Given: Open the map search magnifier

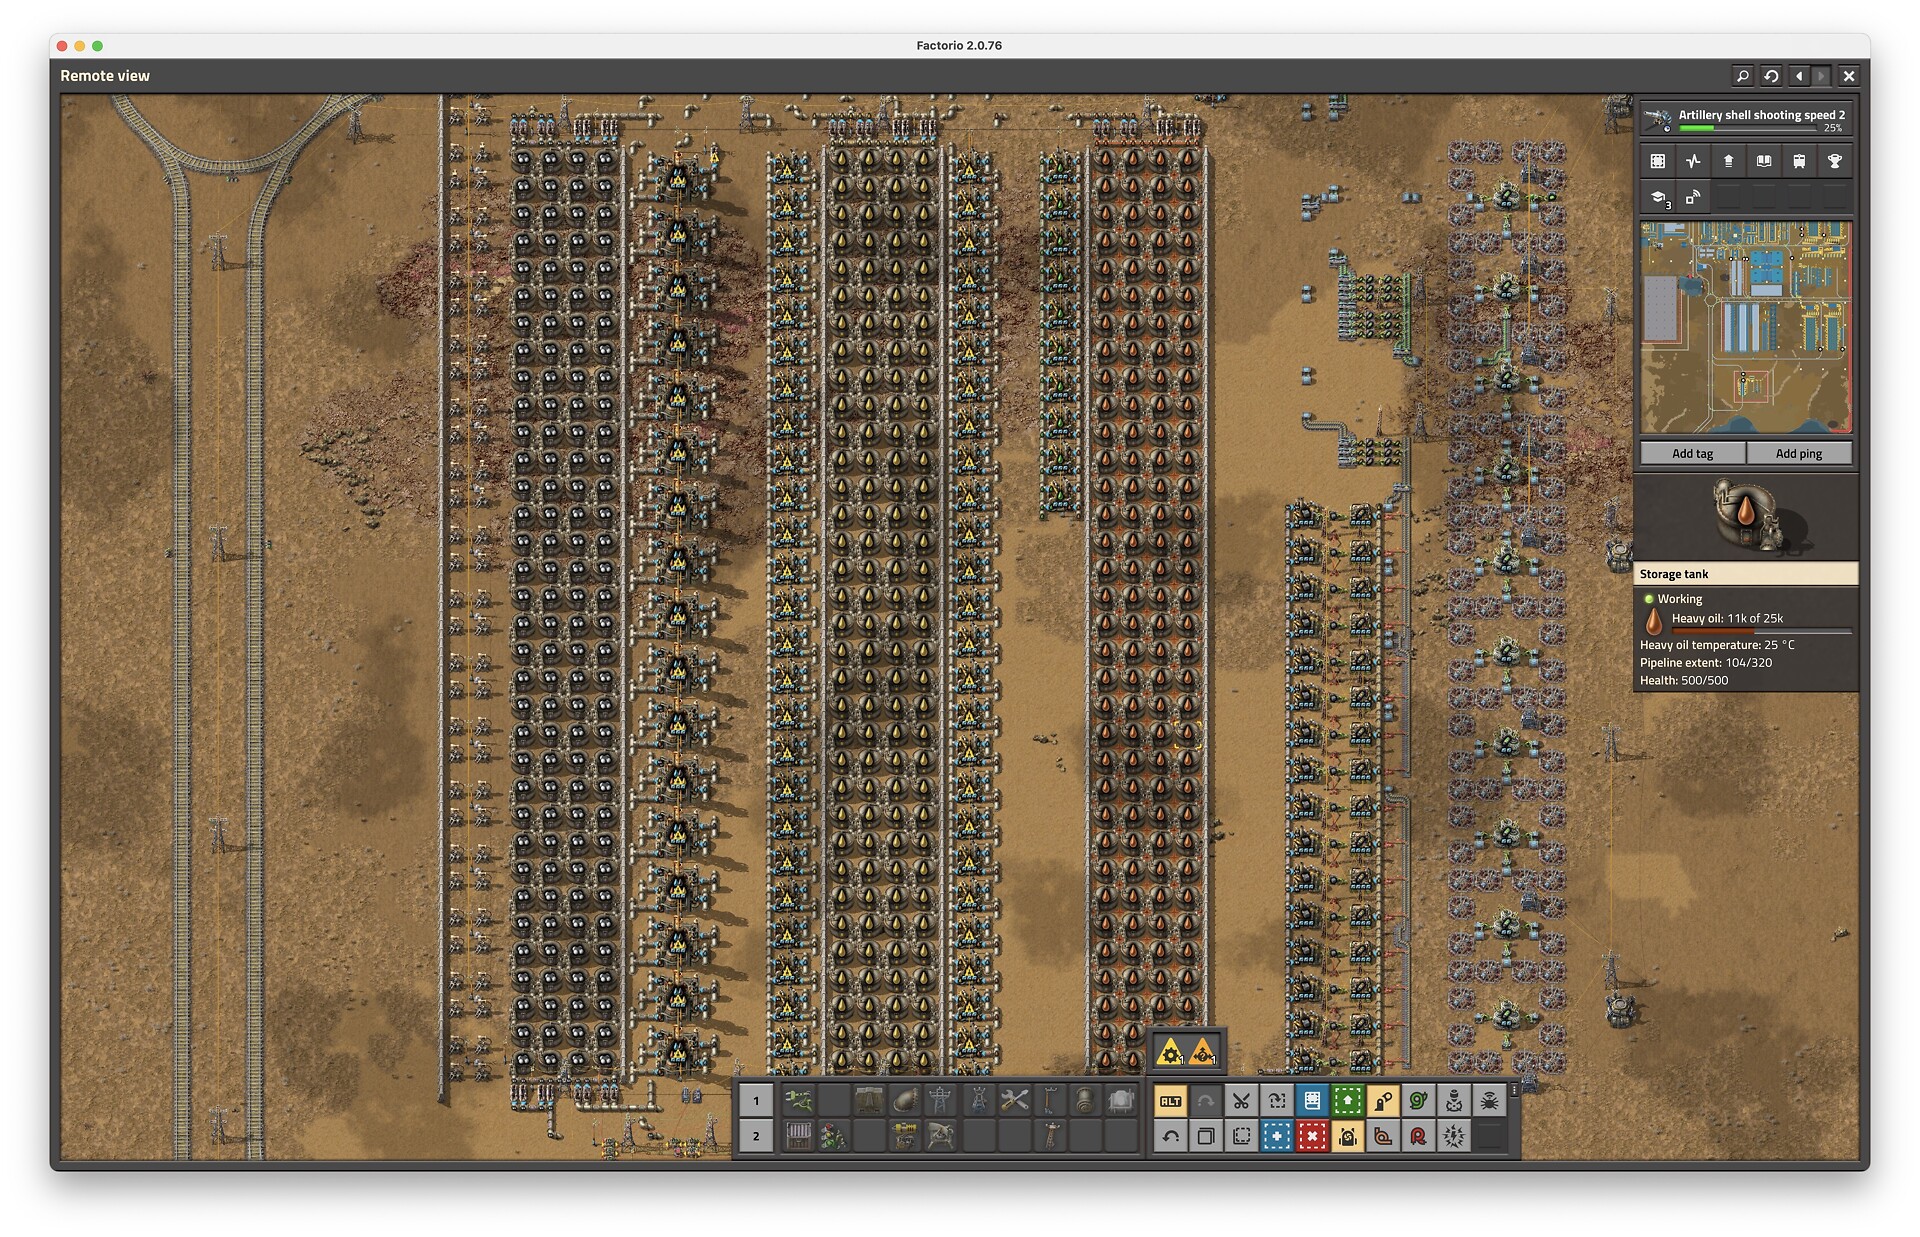Looking at the screenshot, I should (1742, 76).
